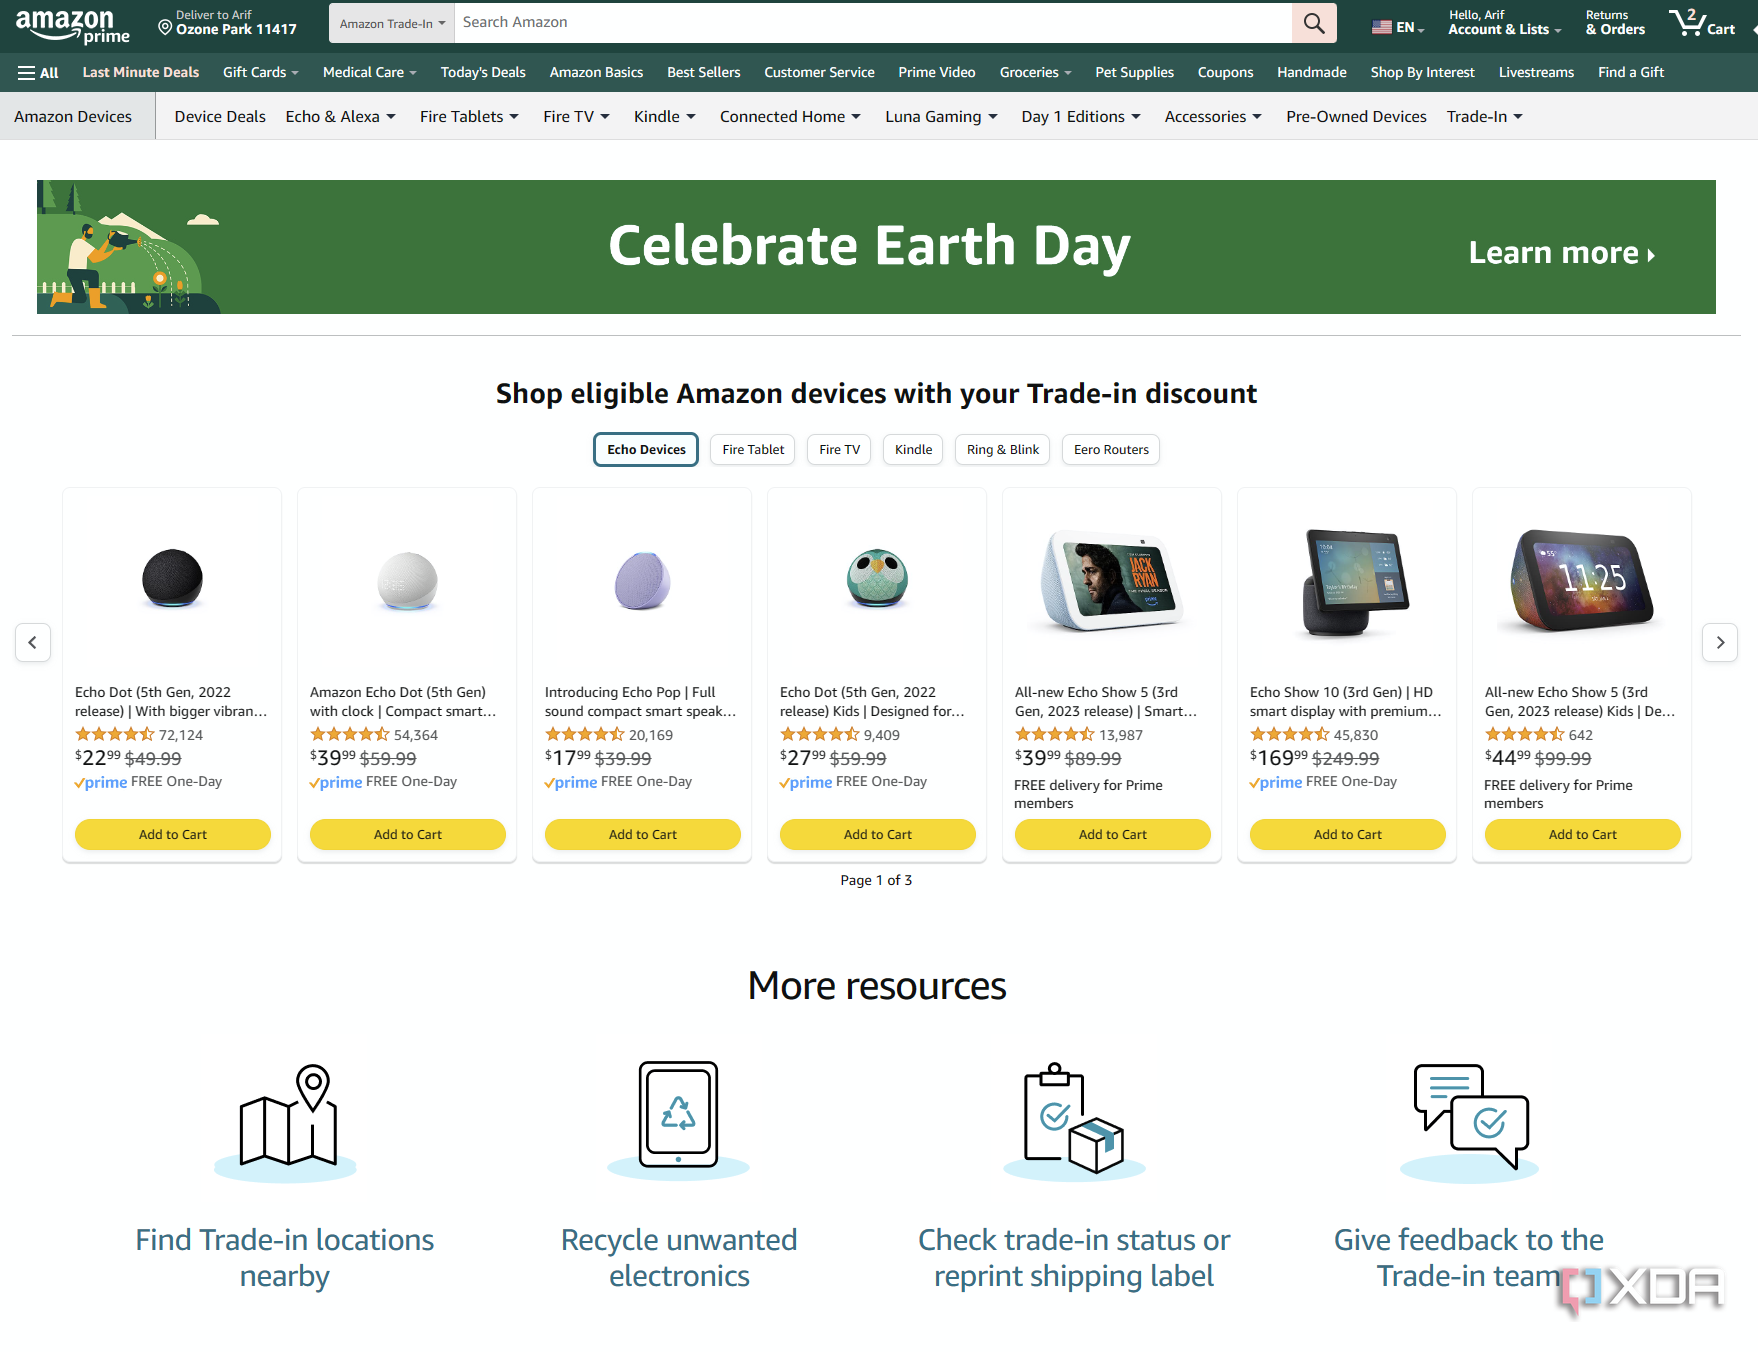Expand the Kindle menu
The width and height of the screenshot is (1758, 1352).
(x=665, y=117)
